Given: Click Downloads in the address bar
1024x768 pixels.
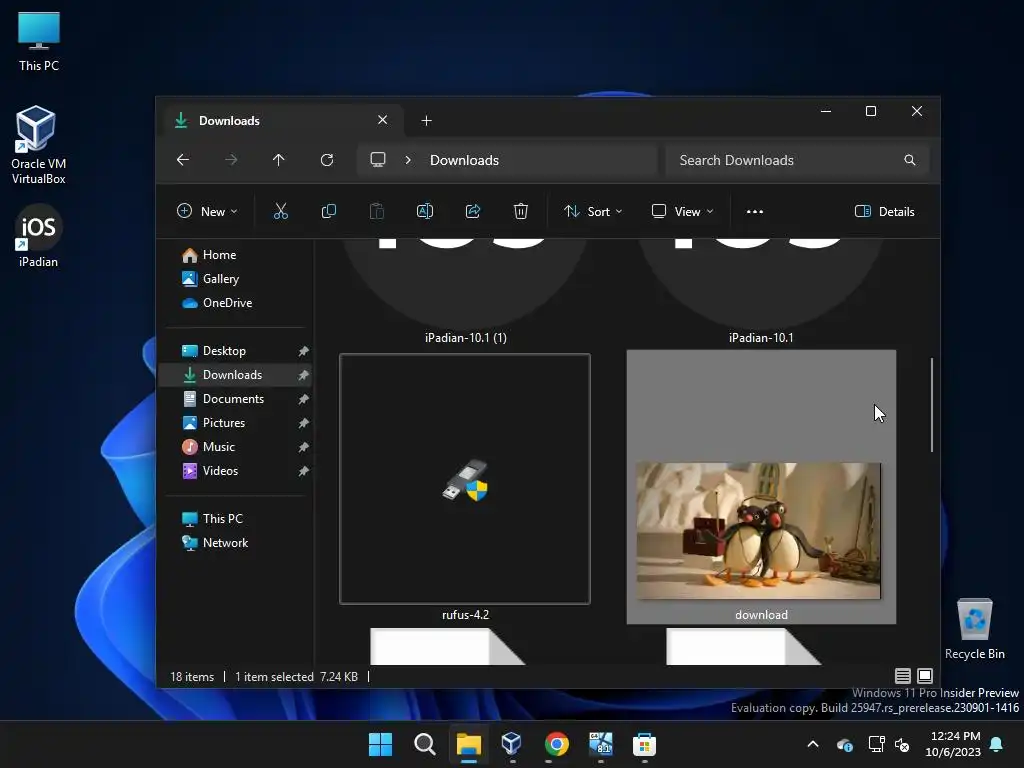Looking at the screenshot, I should coord(464,160).
